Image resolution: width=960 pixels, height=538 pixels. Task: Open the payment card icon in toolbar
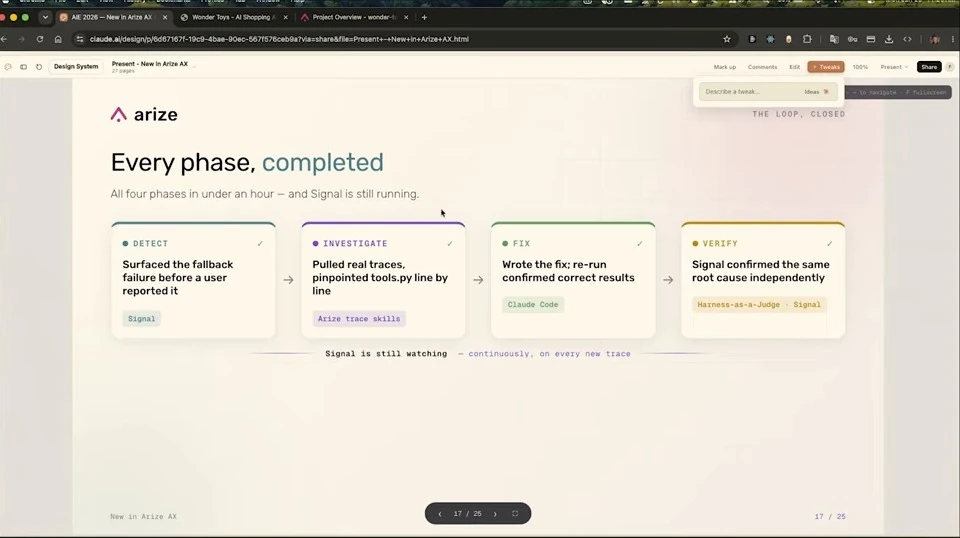pyautogui.click(x=871, y=39)
